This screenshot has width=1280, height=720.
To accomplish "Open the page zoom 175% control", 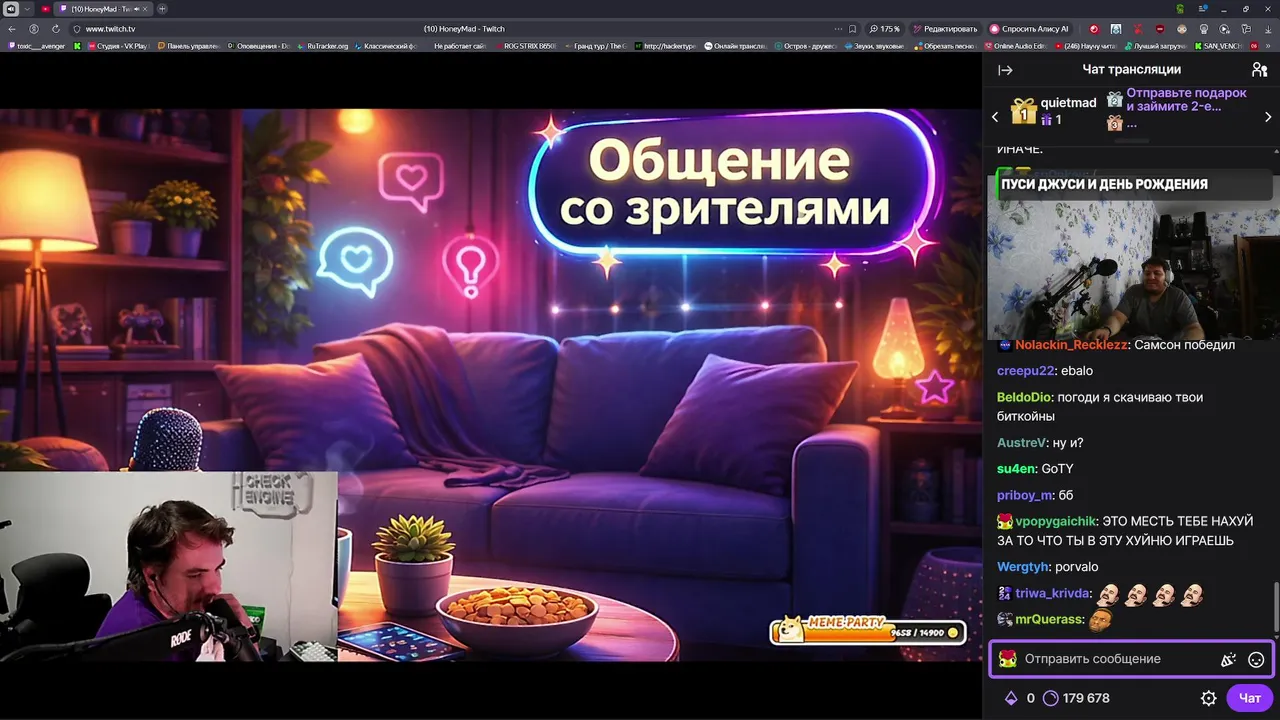I will 885,29.
